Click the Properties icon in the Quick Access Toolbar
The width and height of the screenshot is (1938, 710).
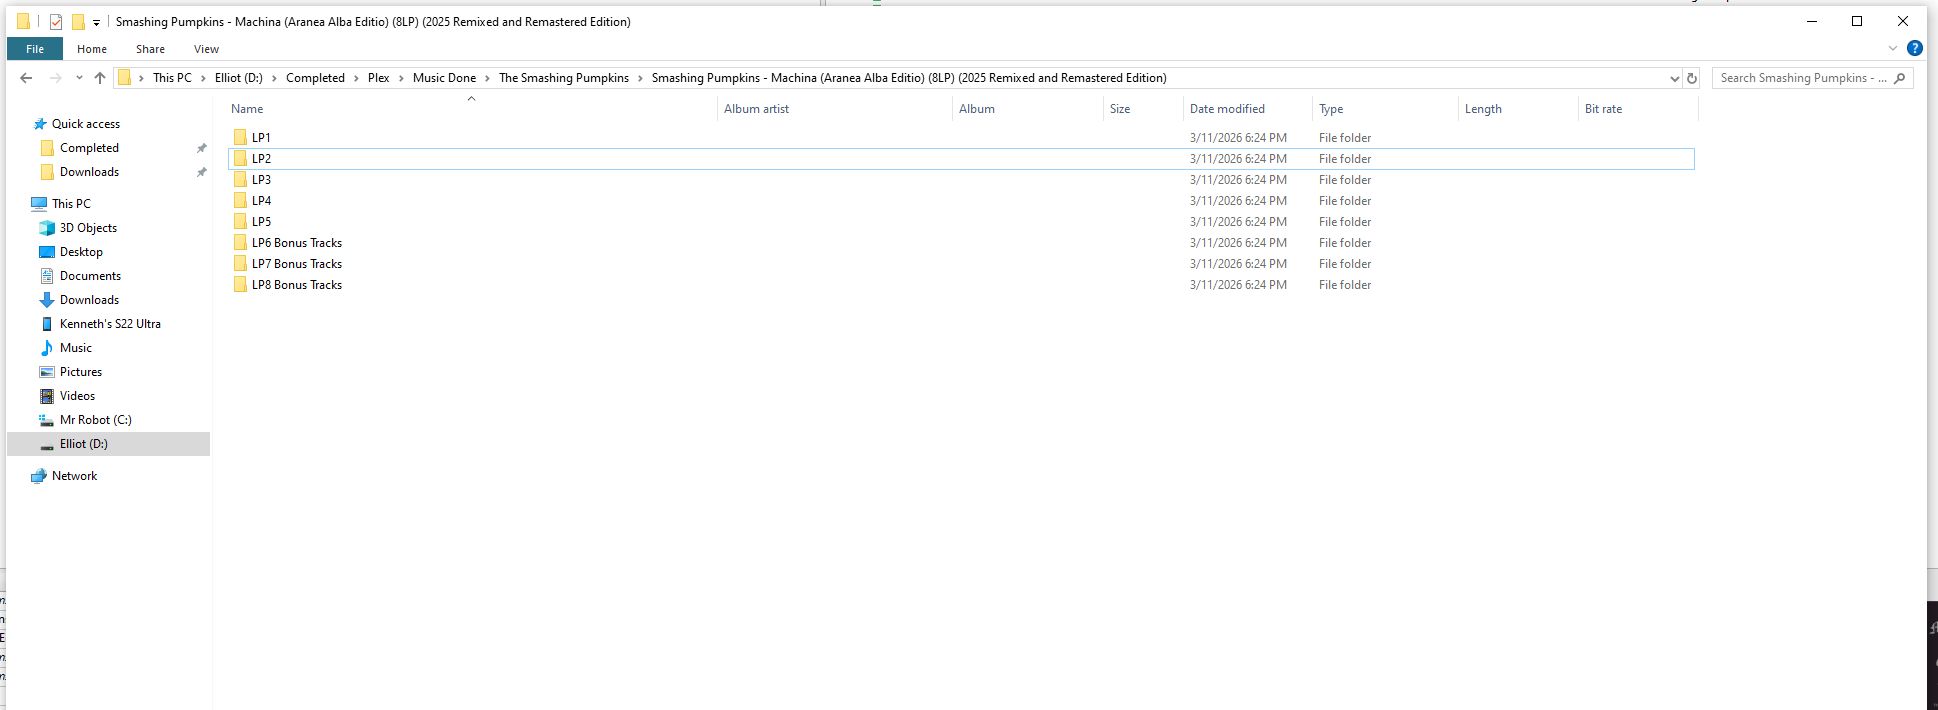[x=56, y=21]
